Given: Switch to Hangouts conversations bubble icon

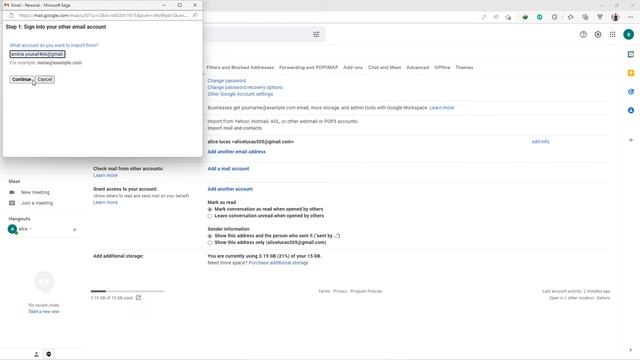Looking at the screenshot, I should click(x=49, y=354).
